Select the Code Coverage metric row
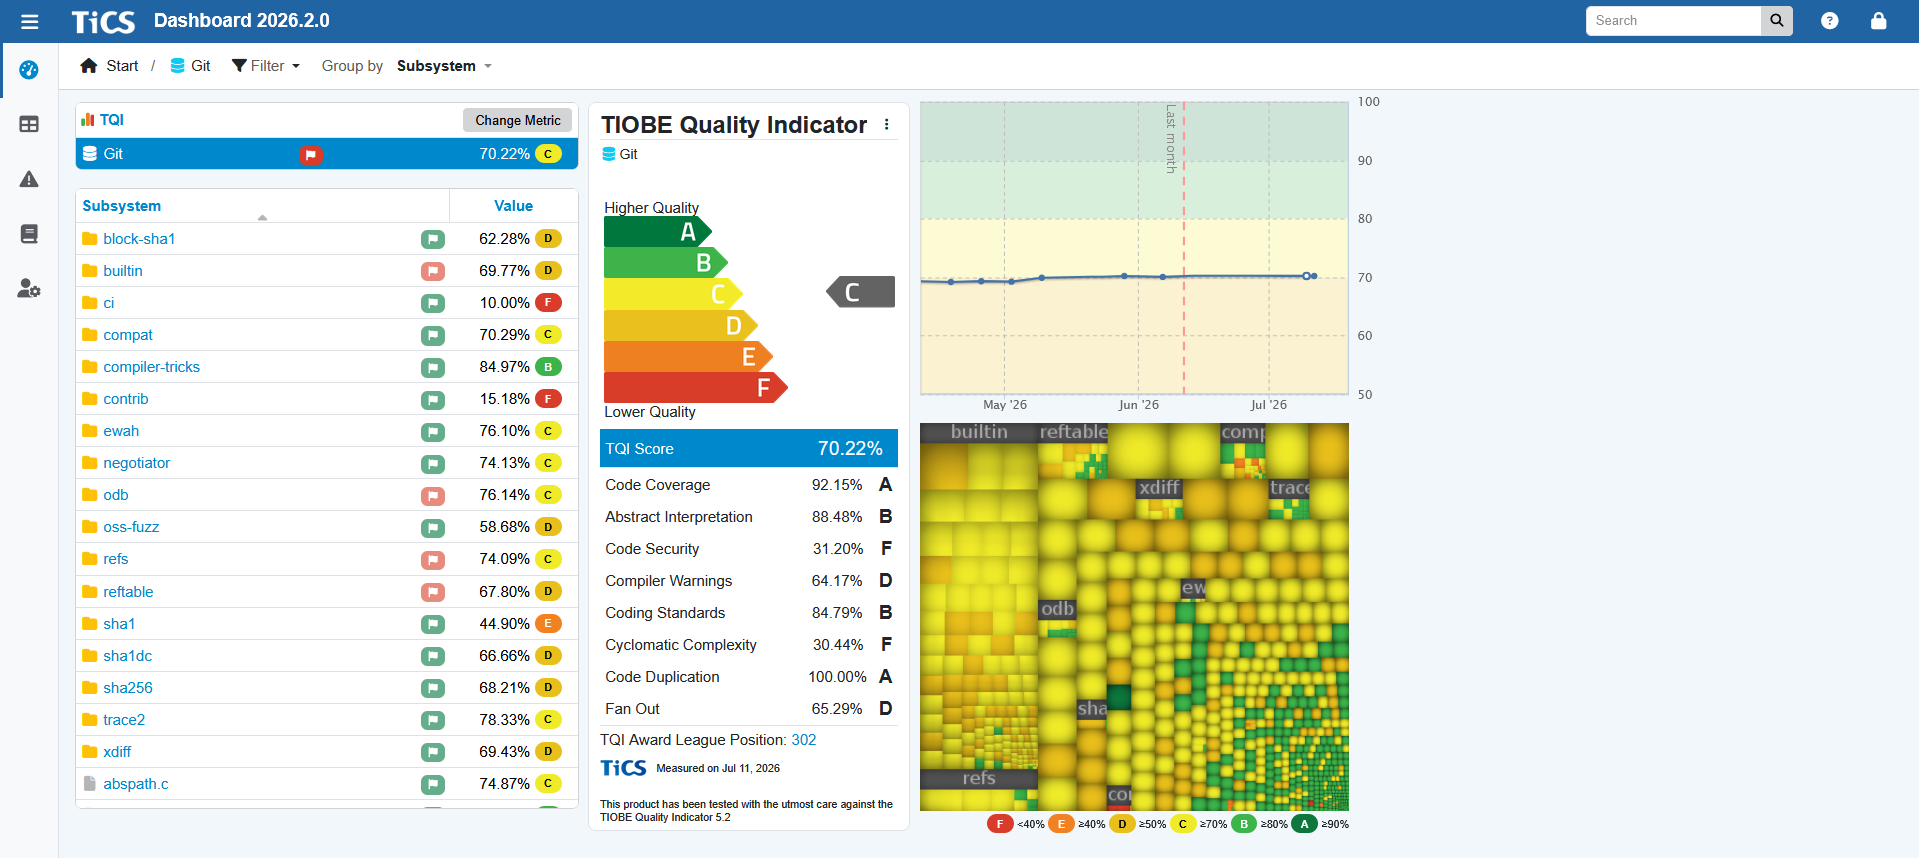 coord(749,485)
